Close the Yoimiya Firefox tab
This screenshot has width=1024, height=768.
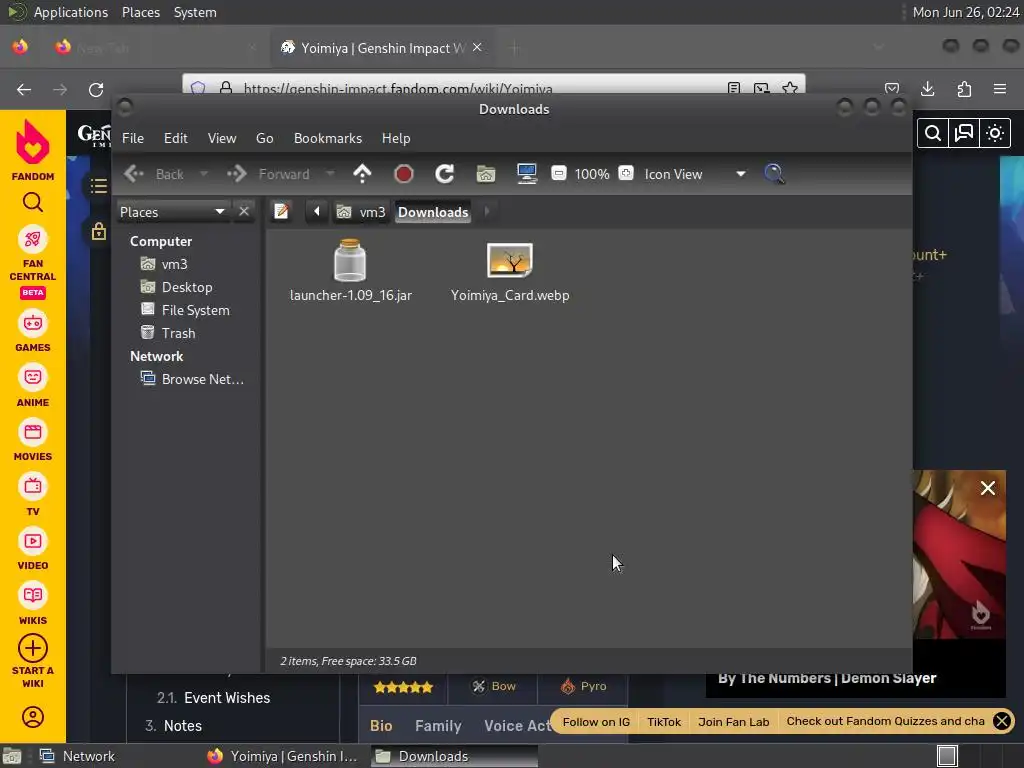point(477,47)
